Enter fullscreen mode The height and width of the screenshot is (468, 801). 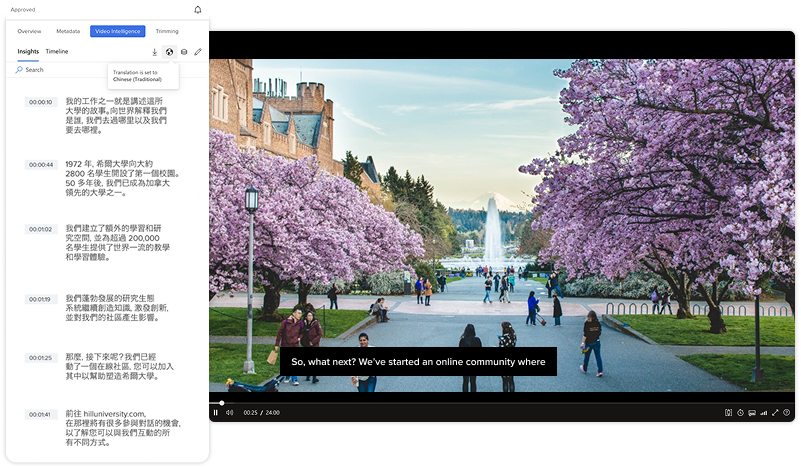pos(775,412)
